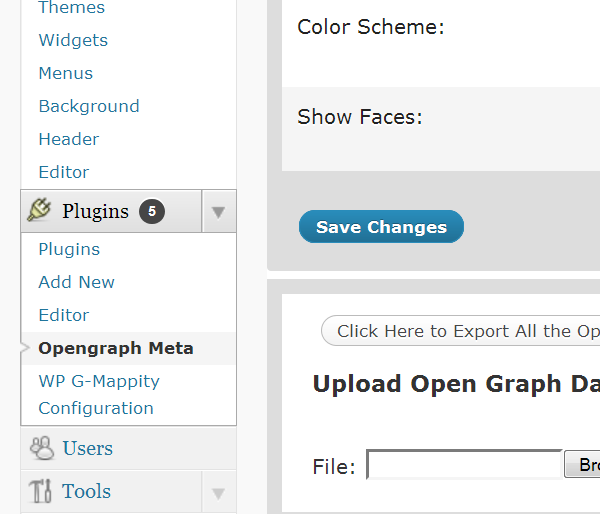Open the Widgets page
600x514 pixels.
pyautogui.click(x=73, y=40)
